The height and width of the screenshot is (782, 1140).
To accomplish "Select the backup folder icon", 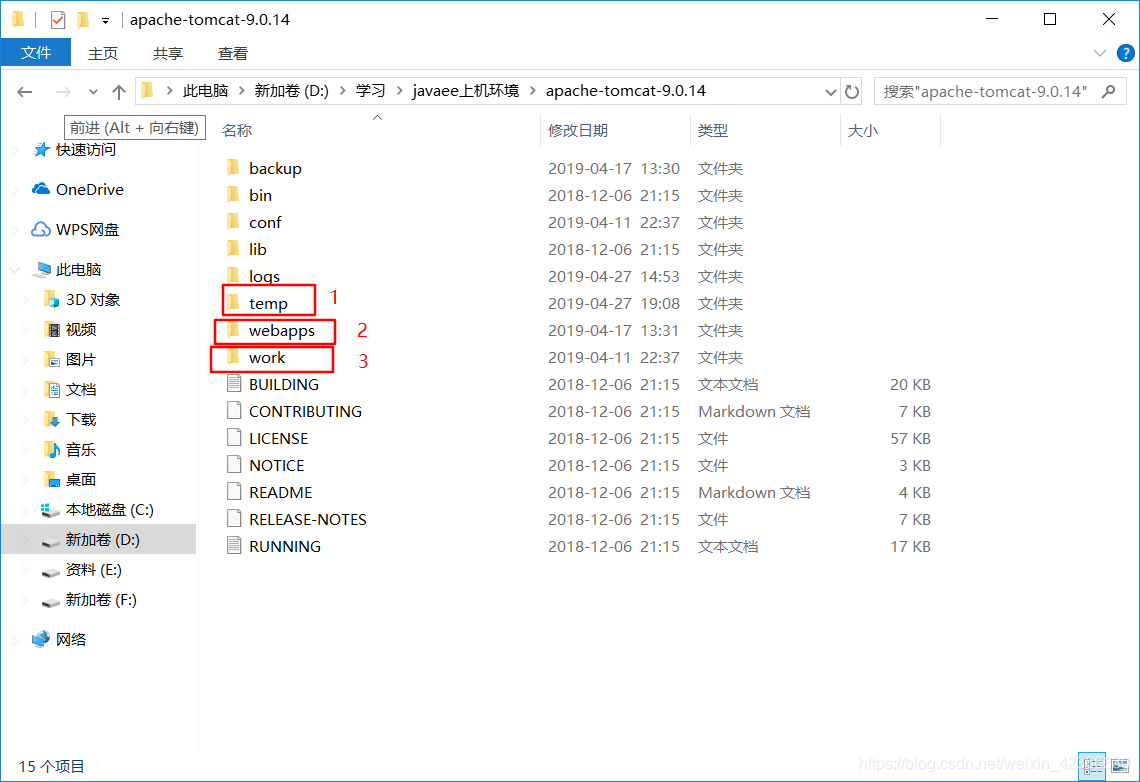I will pos(233,168).
